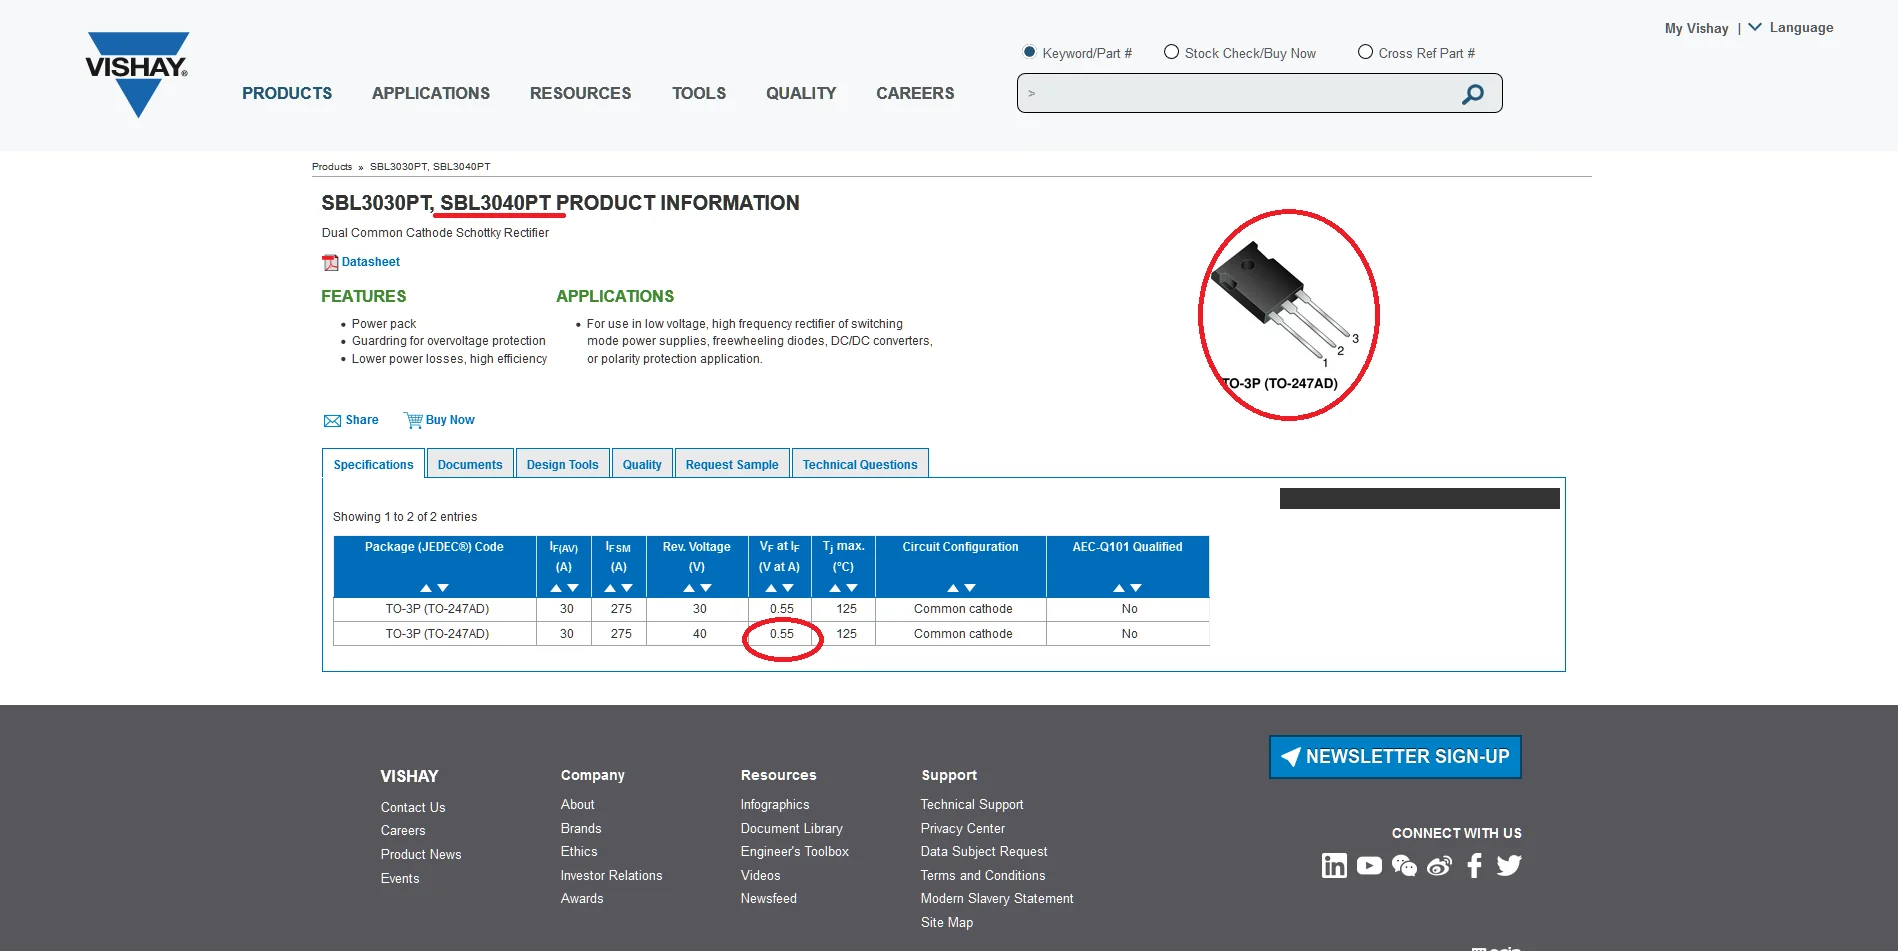Image resolution: width=1898 pixels, height=951 pixels.
Task: Click the NEWSLETTER SIGN-UP button
Action: [1395, 757]
